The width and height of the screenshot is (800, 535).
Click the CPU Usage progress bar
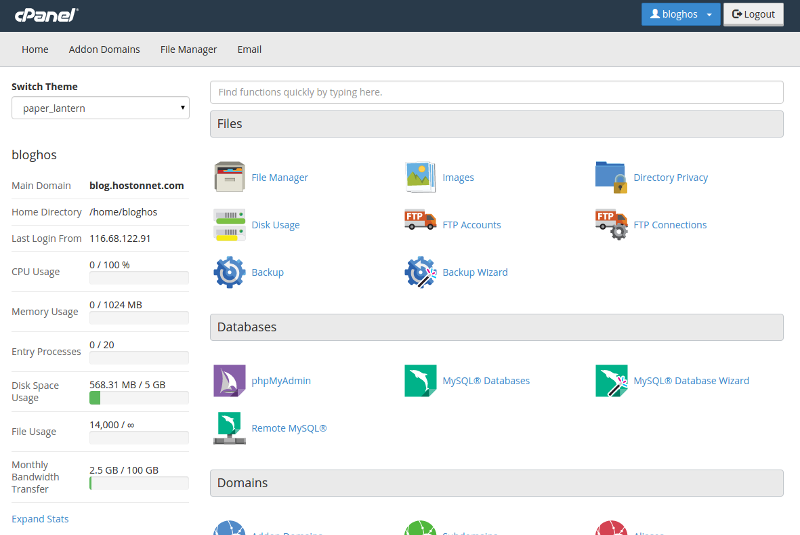(139, 278)
